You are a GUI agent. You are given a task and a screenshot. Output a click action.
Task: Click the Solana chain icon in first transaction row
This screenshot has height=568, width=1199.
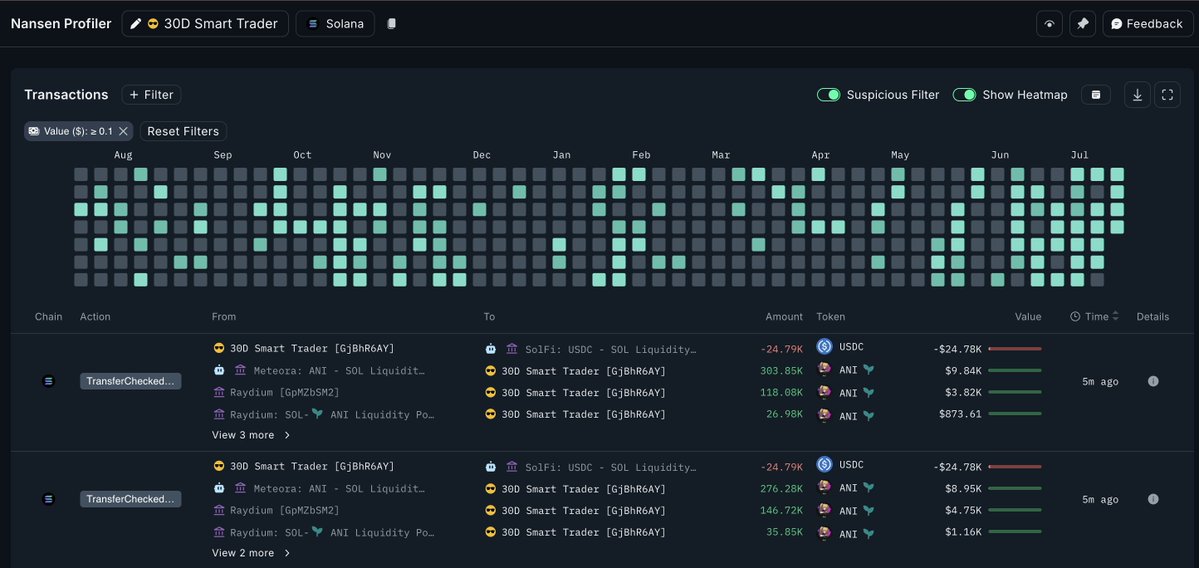tap(49, 381)
